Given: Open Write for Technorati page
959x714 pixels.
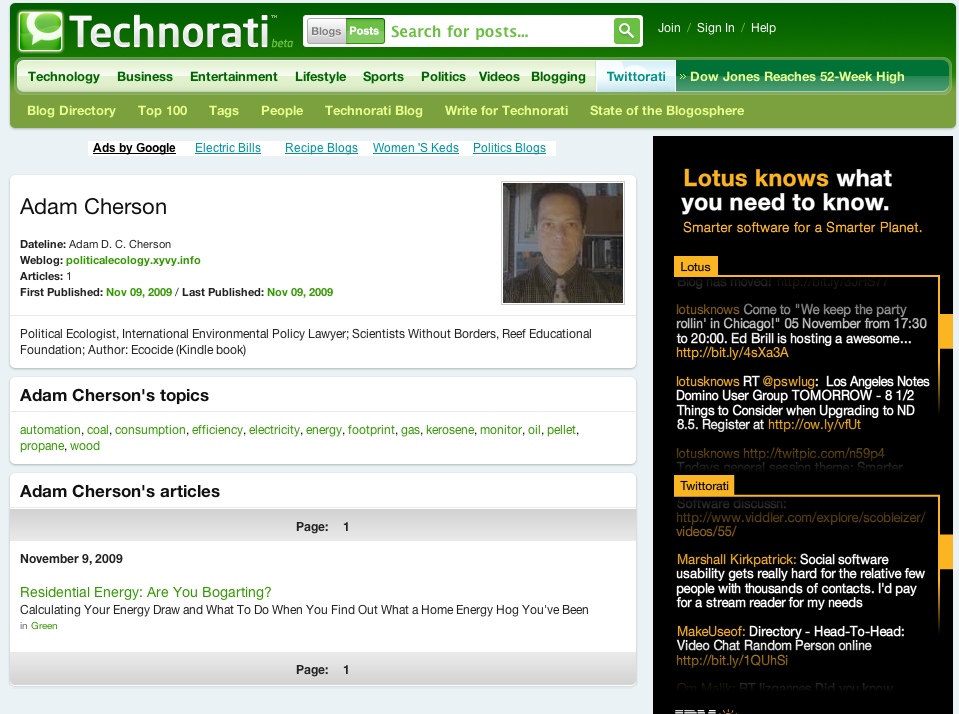Looking at the screenshot, I should (x=506, y=111).
